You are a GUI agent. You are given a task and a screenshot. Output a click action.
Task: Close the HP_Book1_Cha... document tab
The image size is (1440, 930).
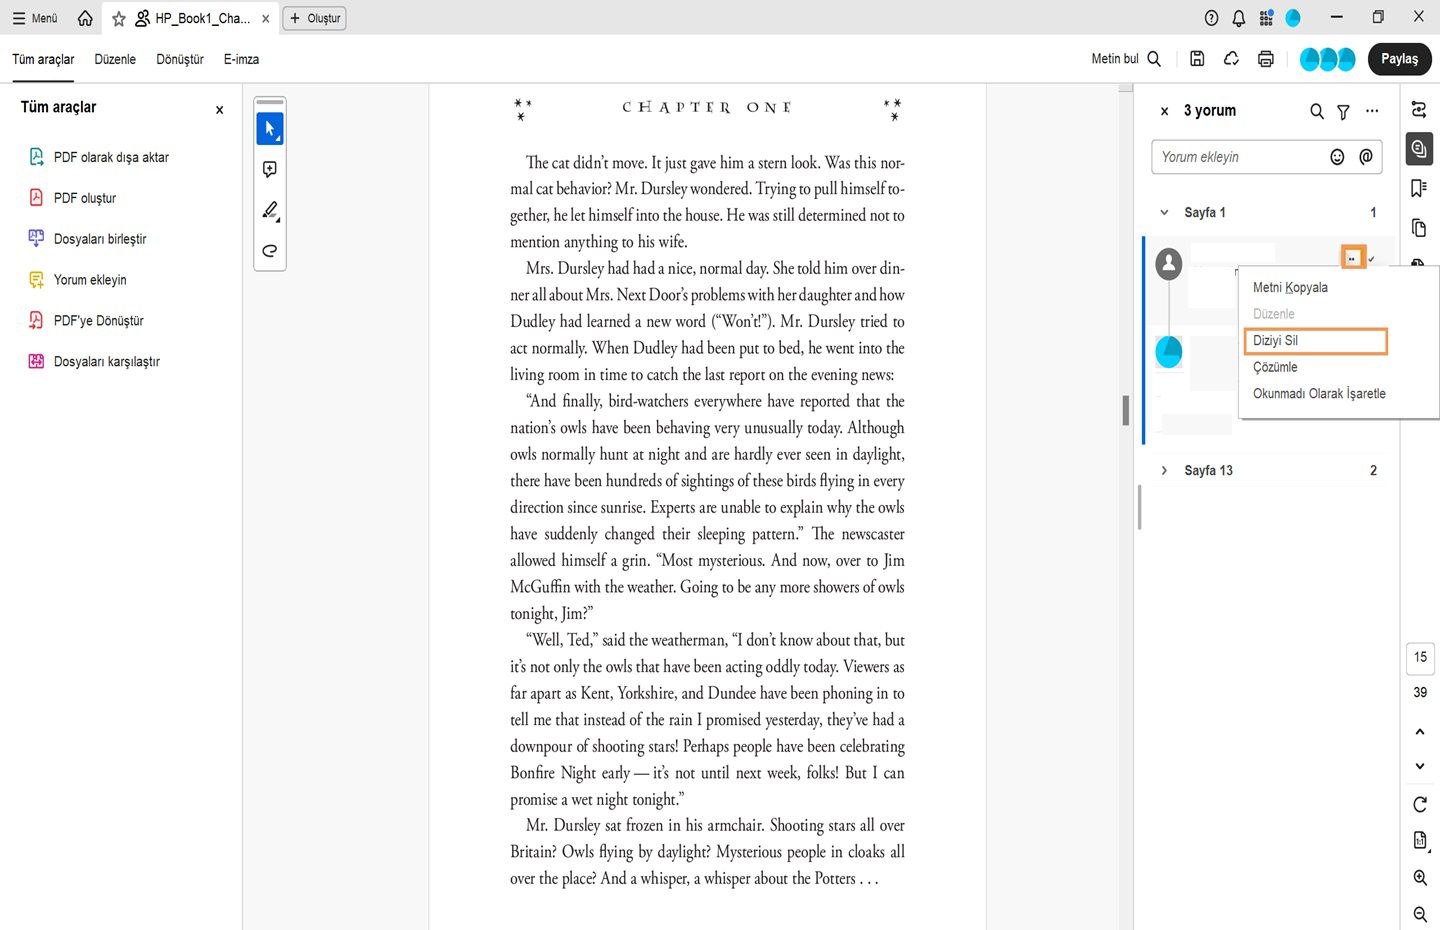(266, 18)
